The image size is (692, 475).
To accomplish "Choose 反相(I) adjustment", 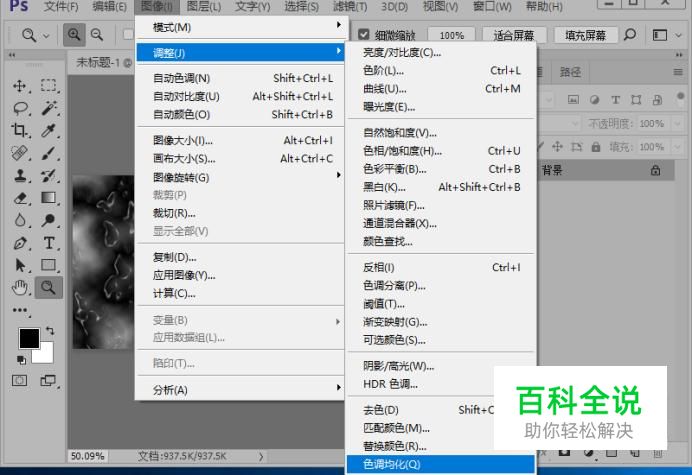I will [441, 267].
